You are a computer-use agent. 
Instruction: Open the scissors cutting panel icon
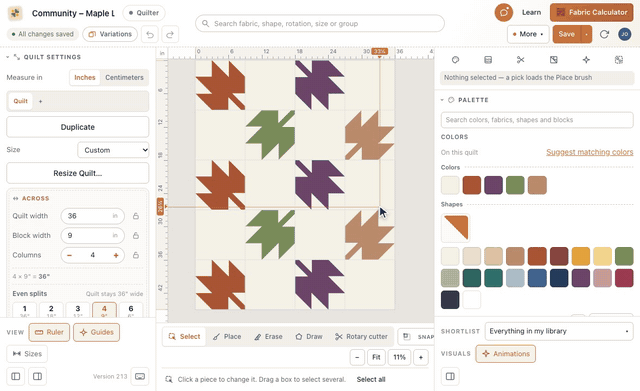520,60
